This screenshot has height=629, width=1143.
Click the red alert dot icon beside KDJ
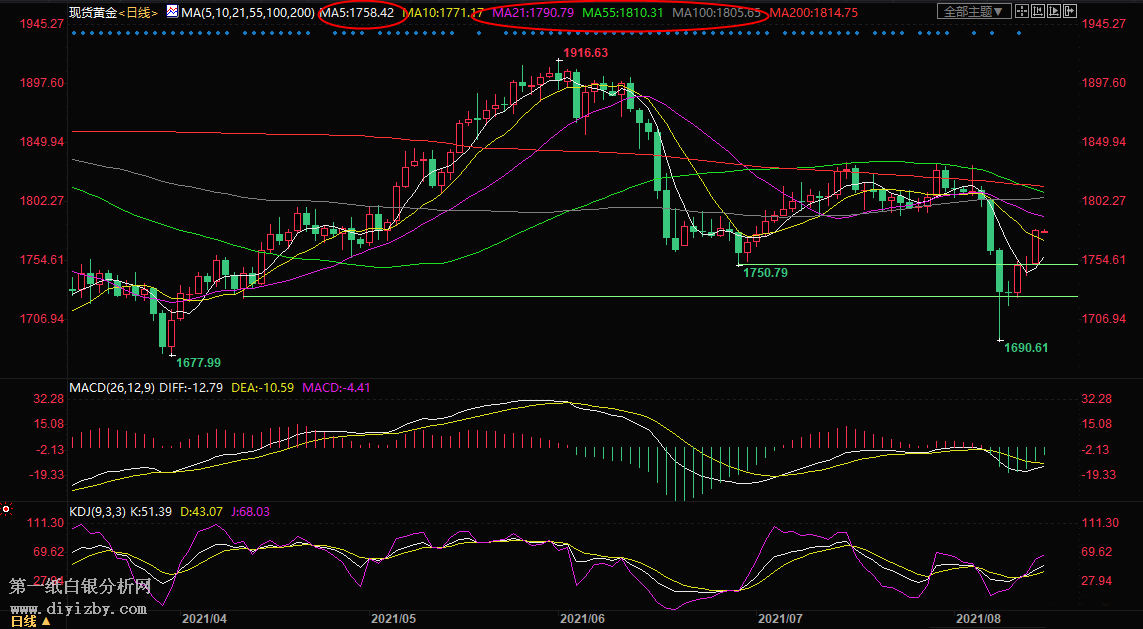[x=7, y=509]
